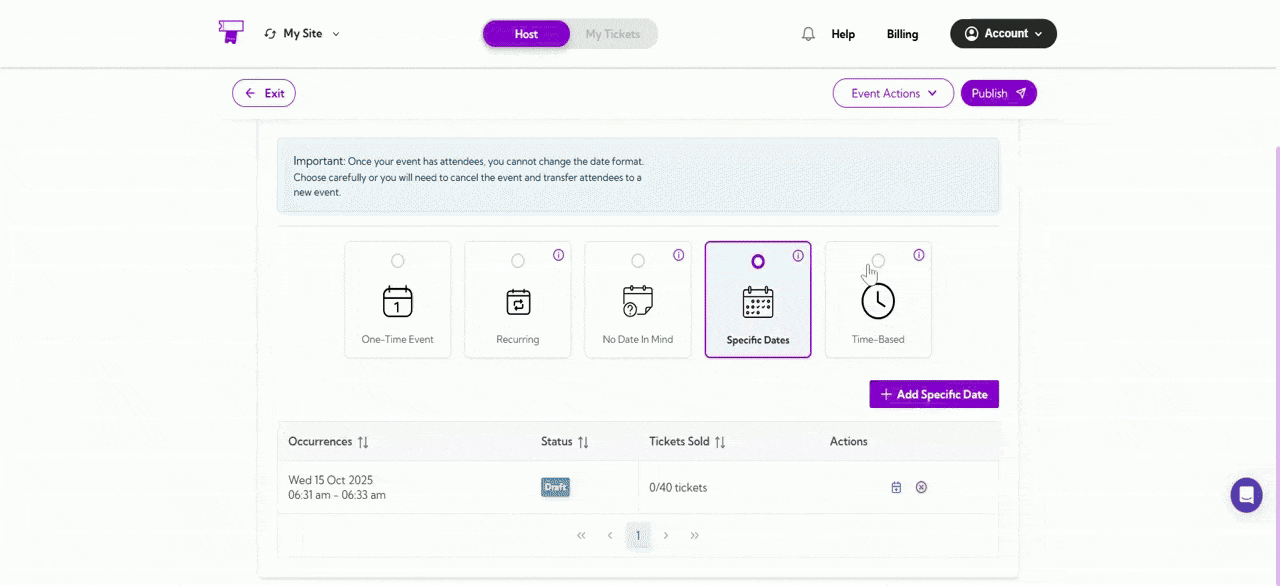The height and width of the screenshot is (586, 1280).
Task: Expand the Account menu
Action: click(x=1003, y=33)
